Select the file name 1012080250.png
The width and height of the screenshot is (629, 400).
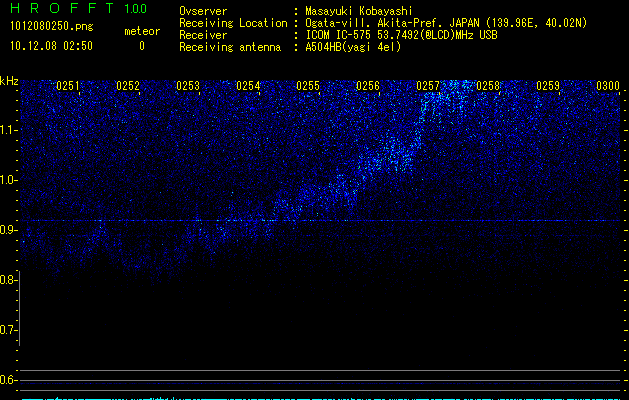click(52, 27)
